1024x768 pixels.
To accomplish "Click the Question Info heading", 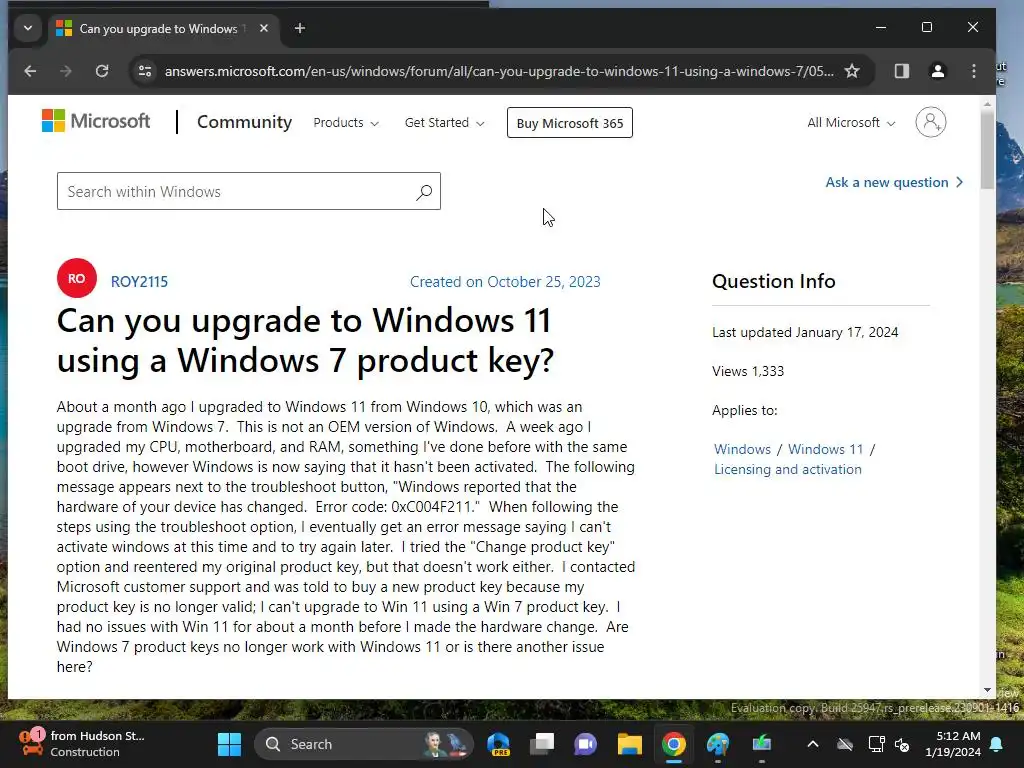I will [773, 281].
